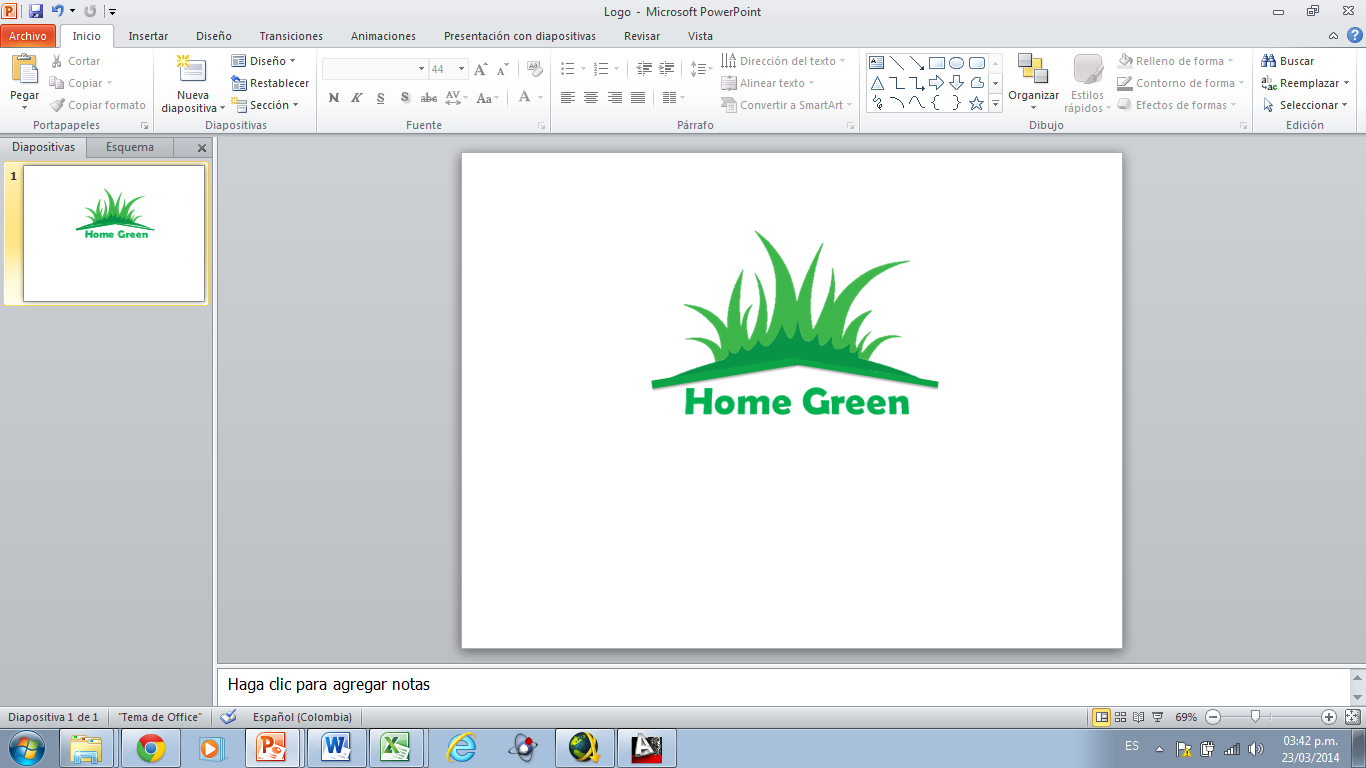The height and width of the screenshot is (768, 1366).
Task: Click clear formatting eraser icon
Action: coord(535,69)
